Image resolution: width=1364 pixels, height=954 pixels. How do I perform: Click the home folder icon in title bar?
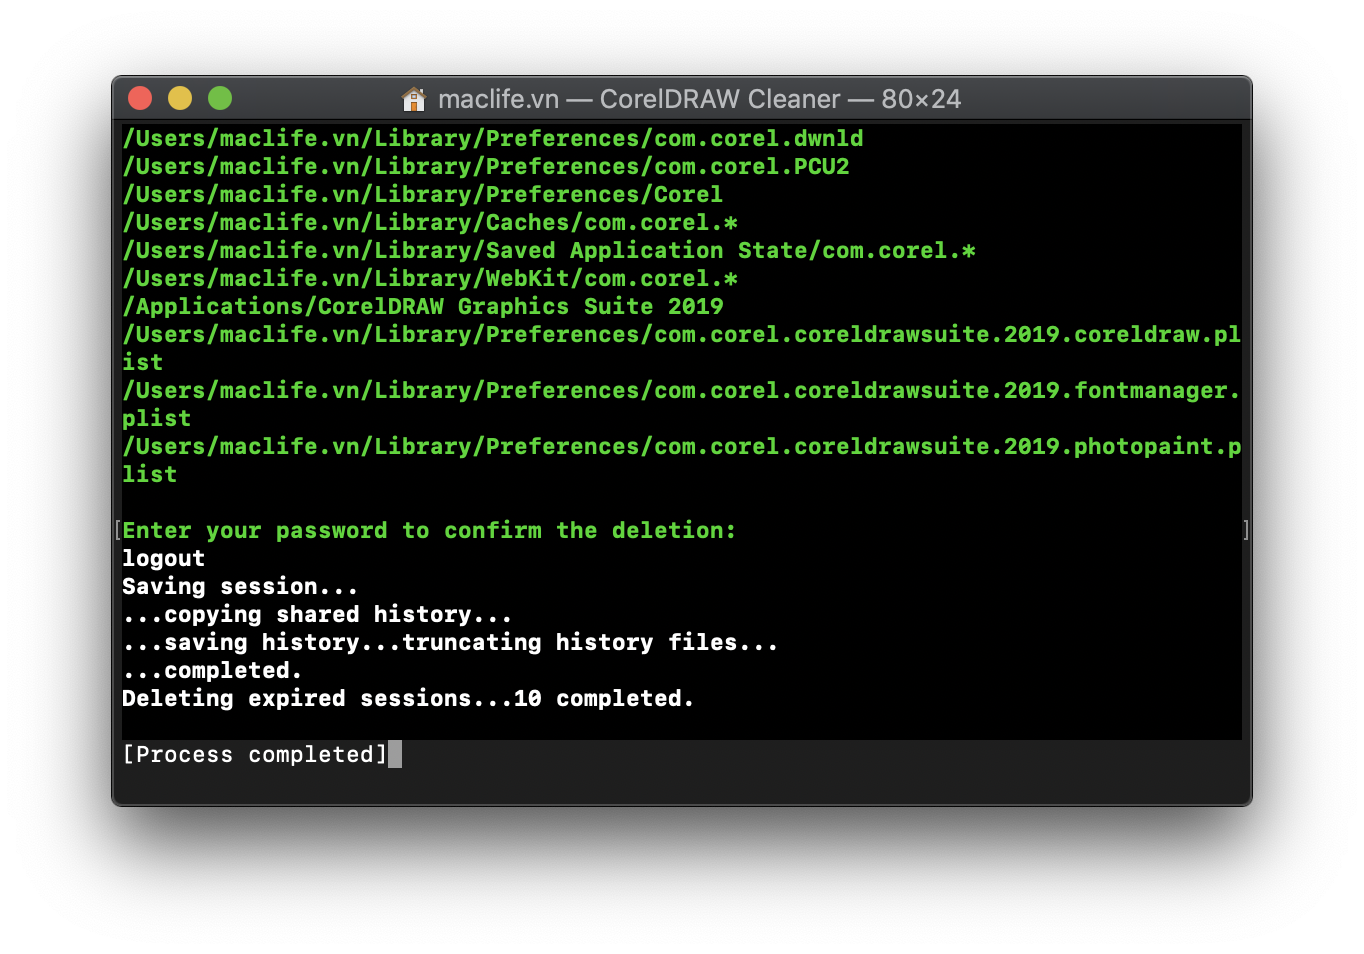pyautogui.click(x=413, y=99)
